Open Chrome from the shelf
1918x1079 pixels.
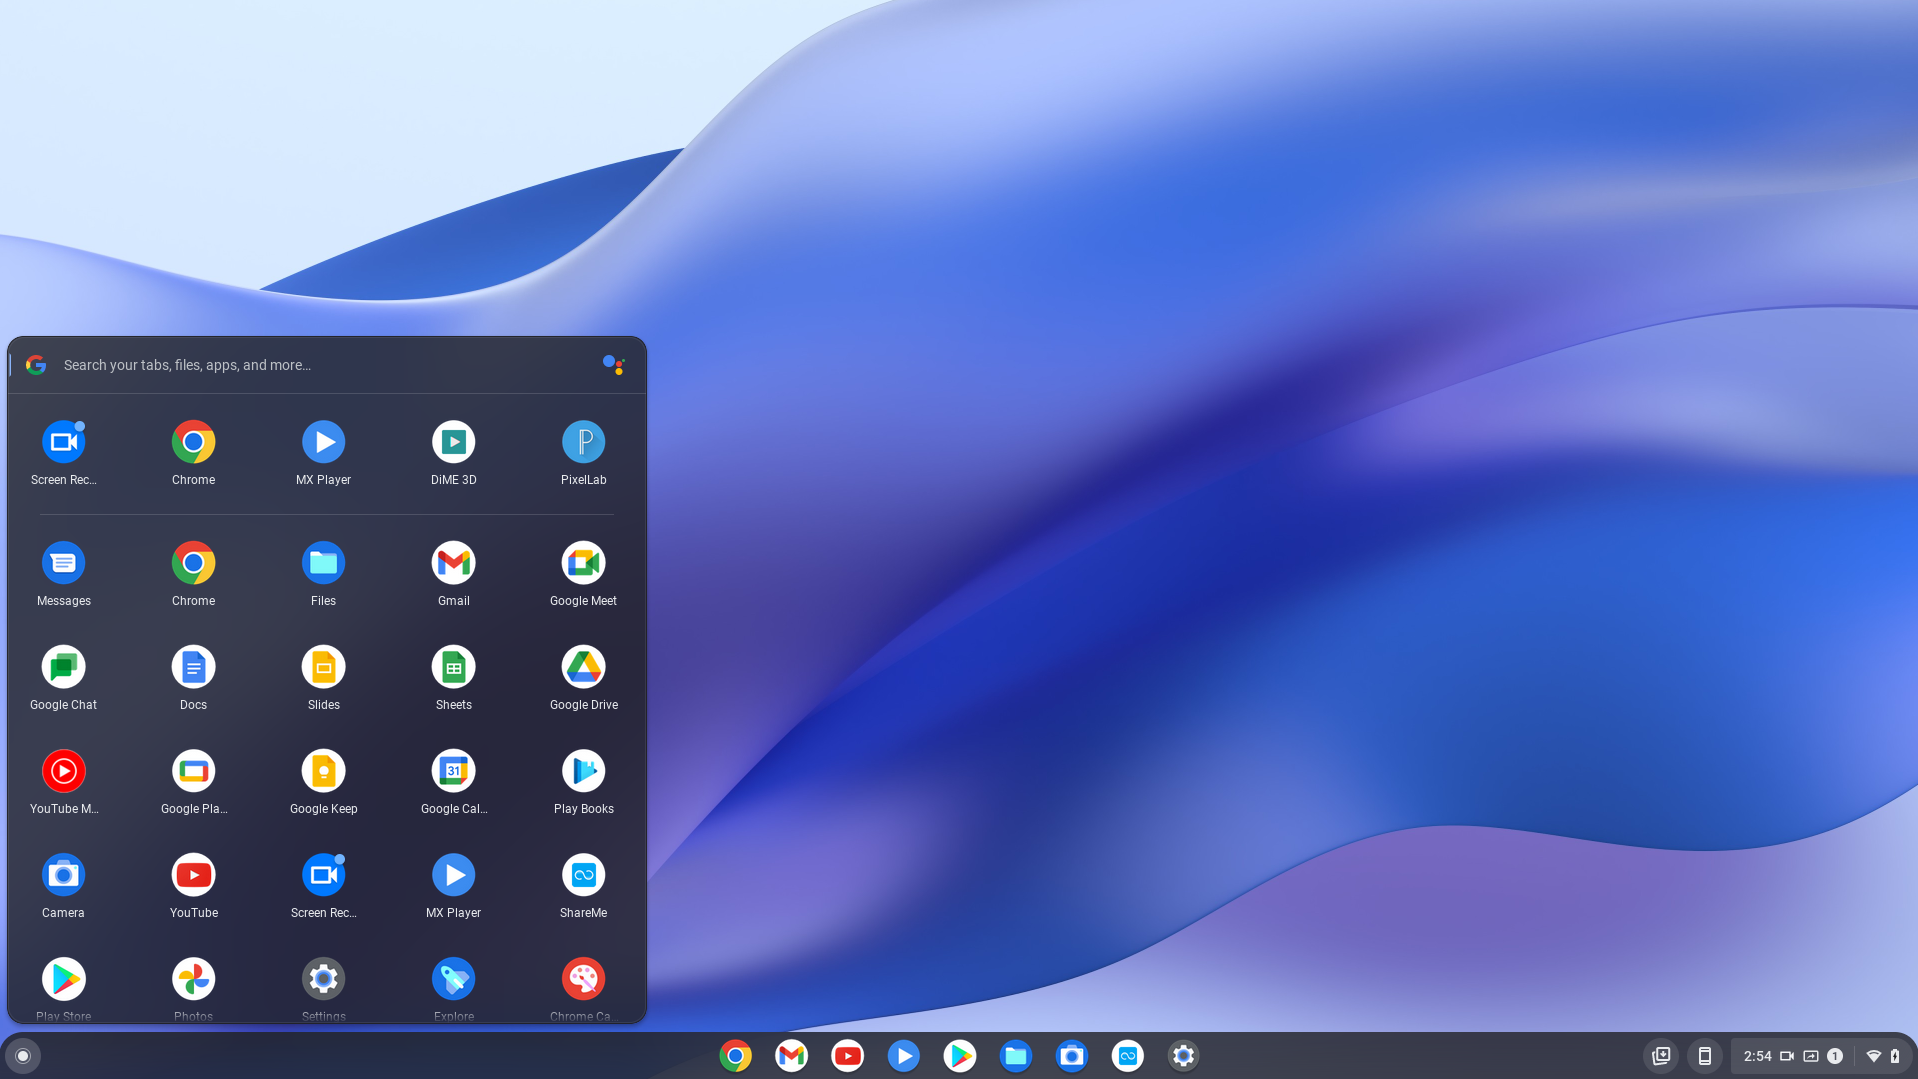[x=735, y=1056]
